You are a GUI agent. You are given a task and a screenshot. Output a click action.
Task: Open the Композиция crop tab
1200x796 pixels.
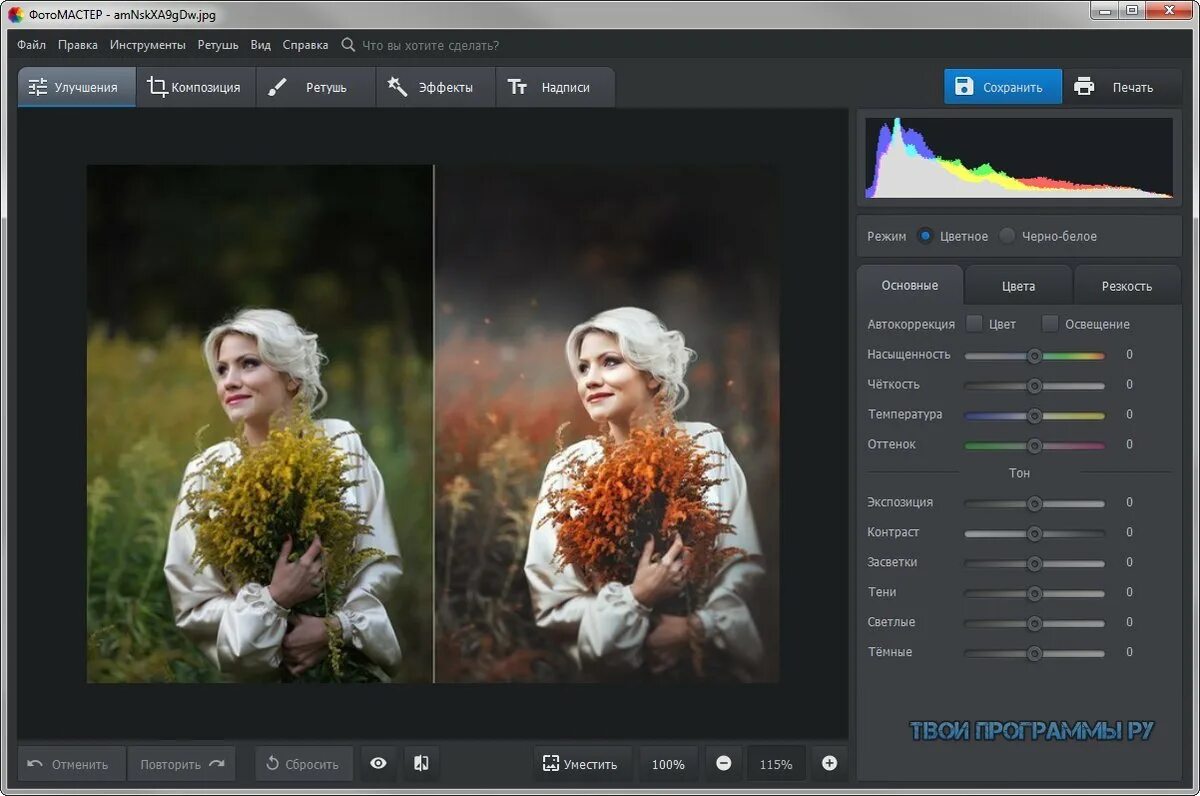click(195, 87)
